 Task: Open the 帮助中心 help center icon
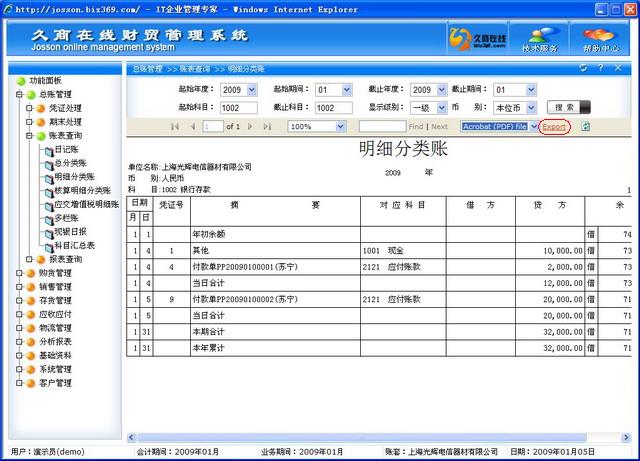pyautogui.click(x=600, y=39)
